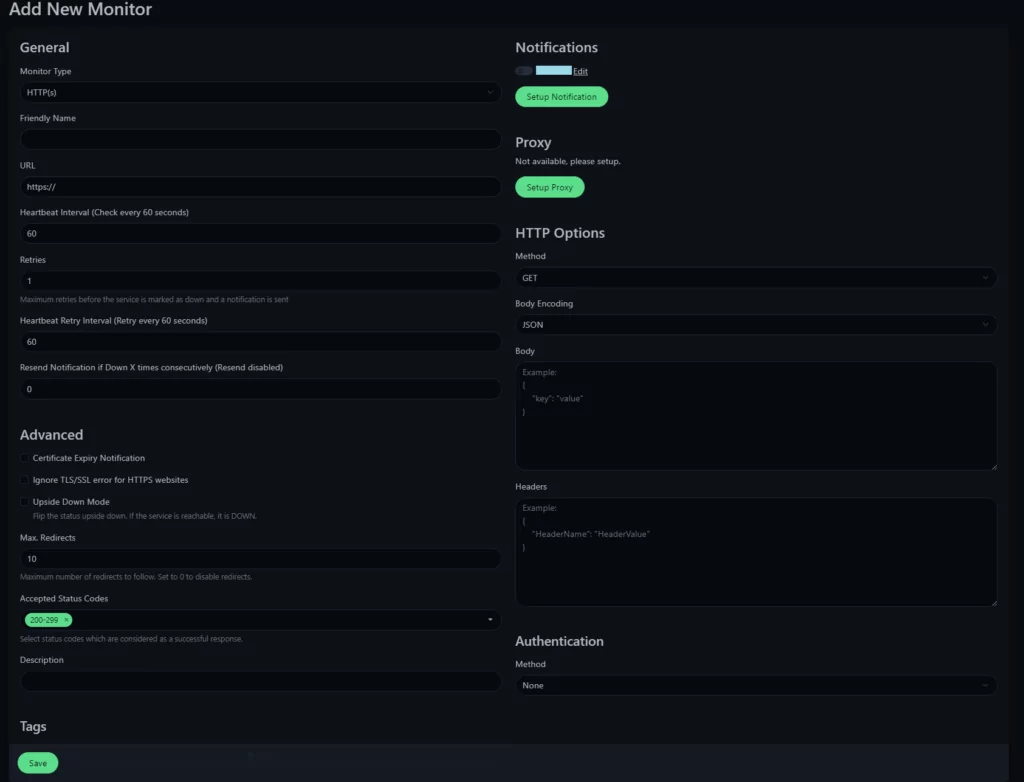This screenshot has width=1024, height=782.
Task: Focus the URL input field
Action: coord(260,187)
